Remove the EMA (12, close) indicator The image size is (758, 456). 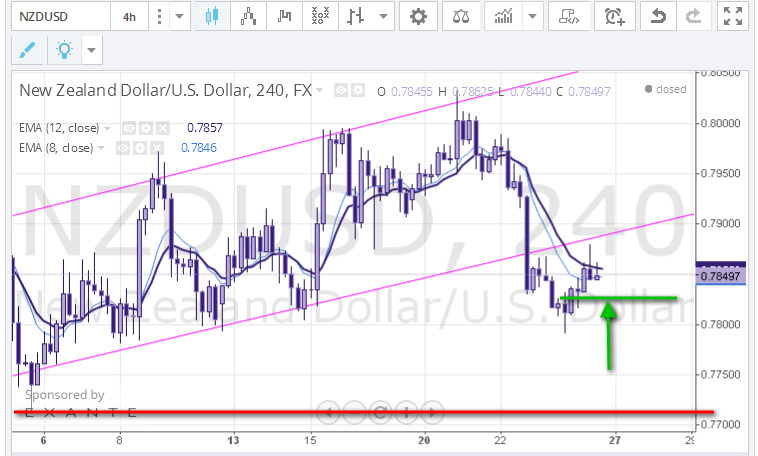click(162, 128)
